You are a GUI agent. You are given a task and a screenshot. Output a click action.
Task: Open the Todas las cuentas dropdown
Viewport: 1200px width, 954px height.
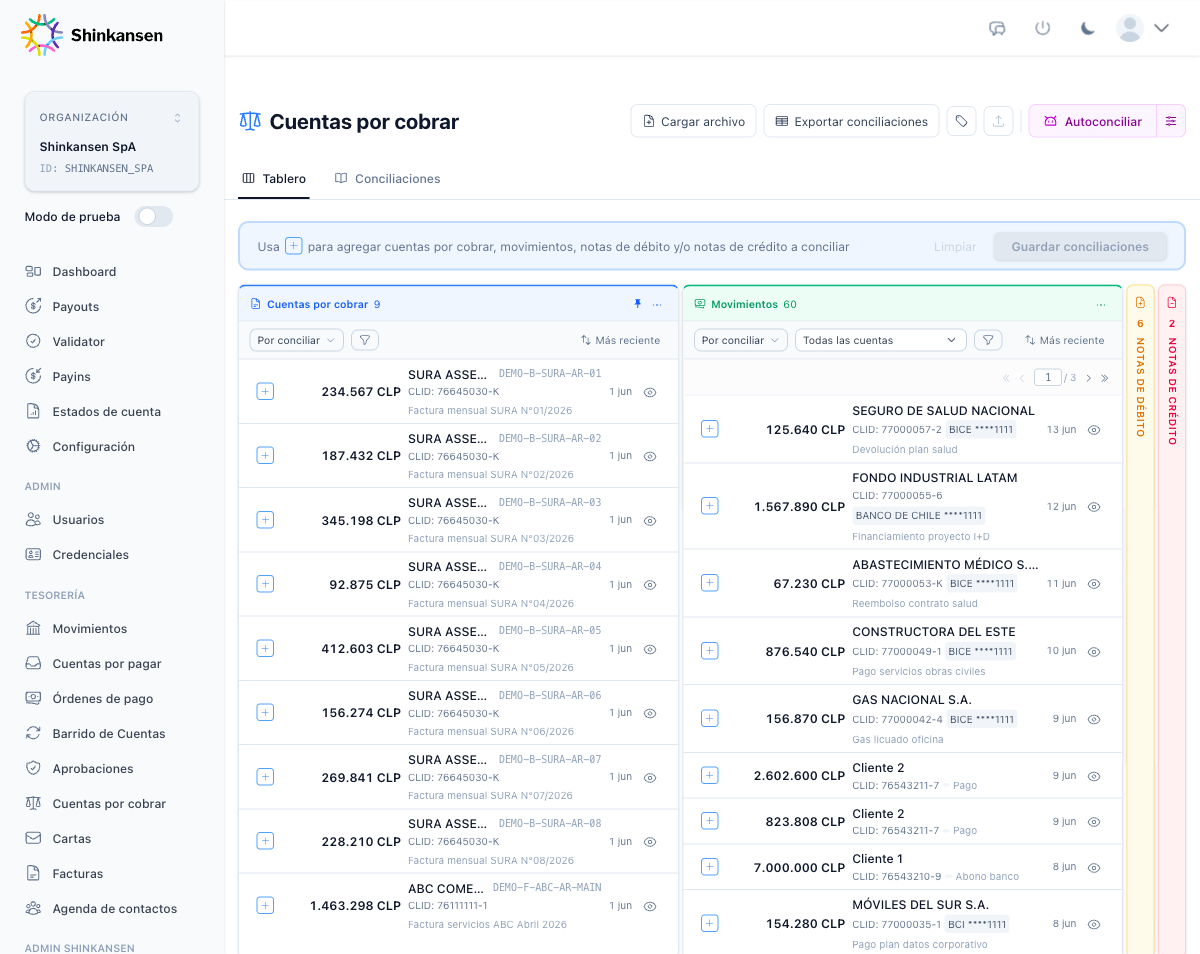(880, 340)
